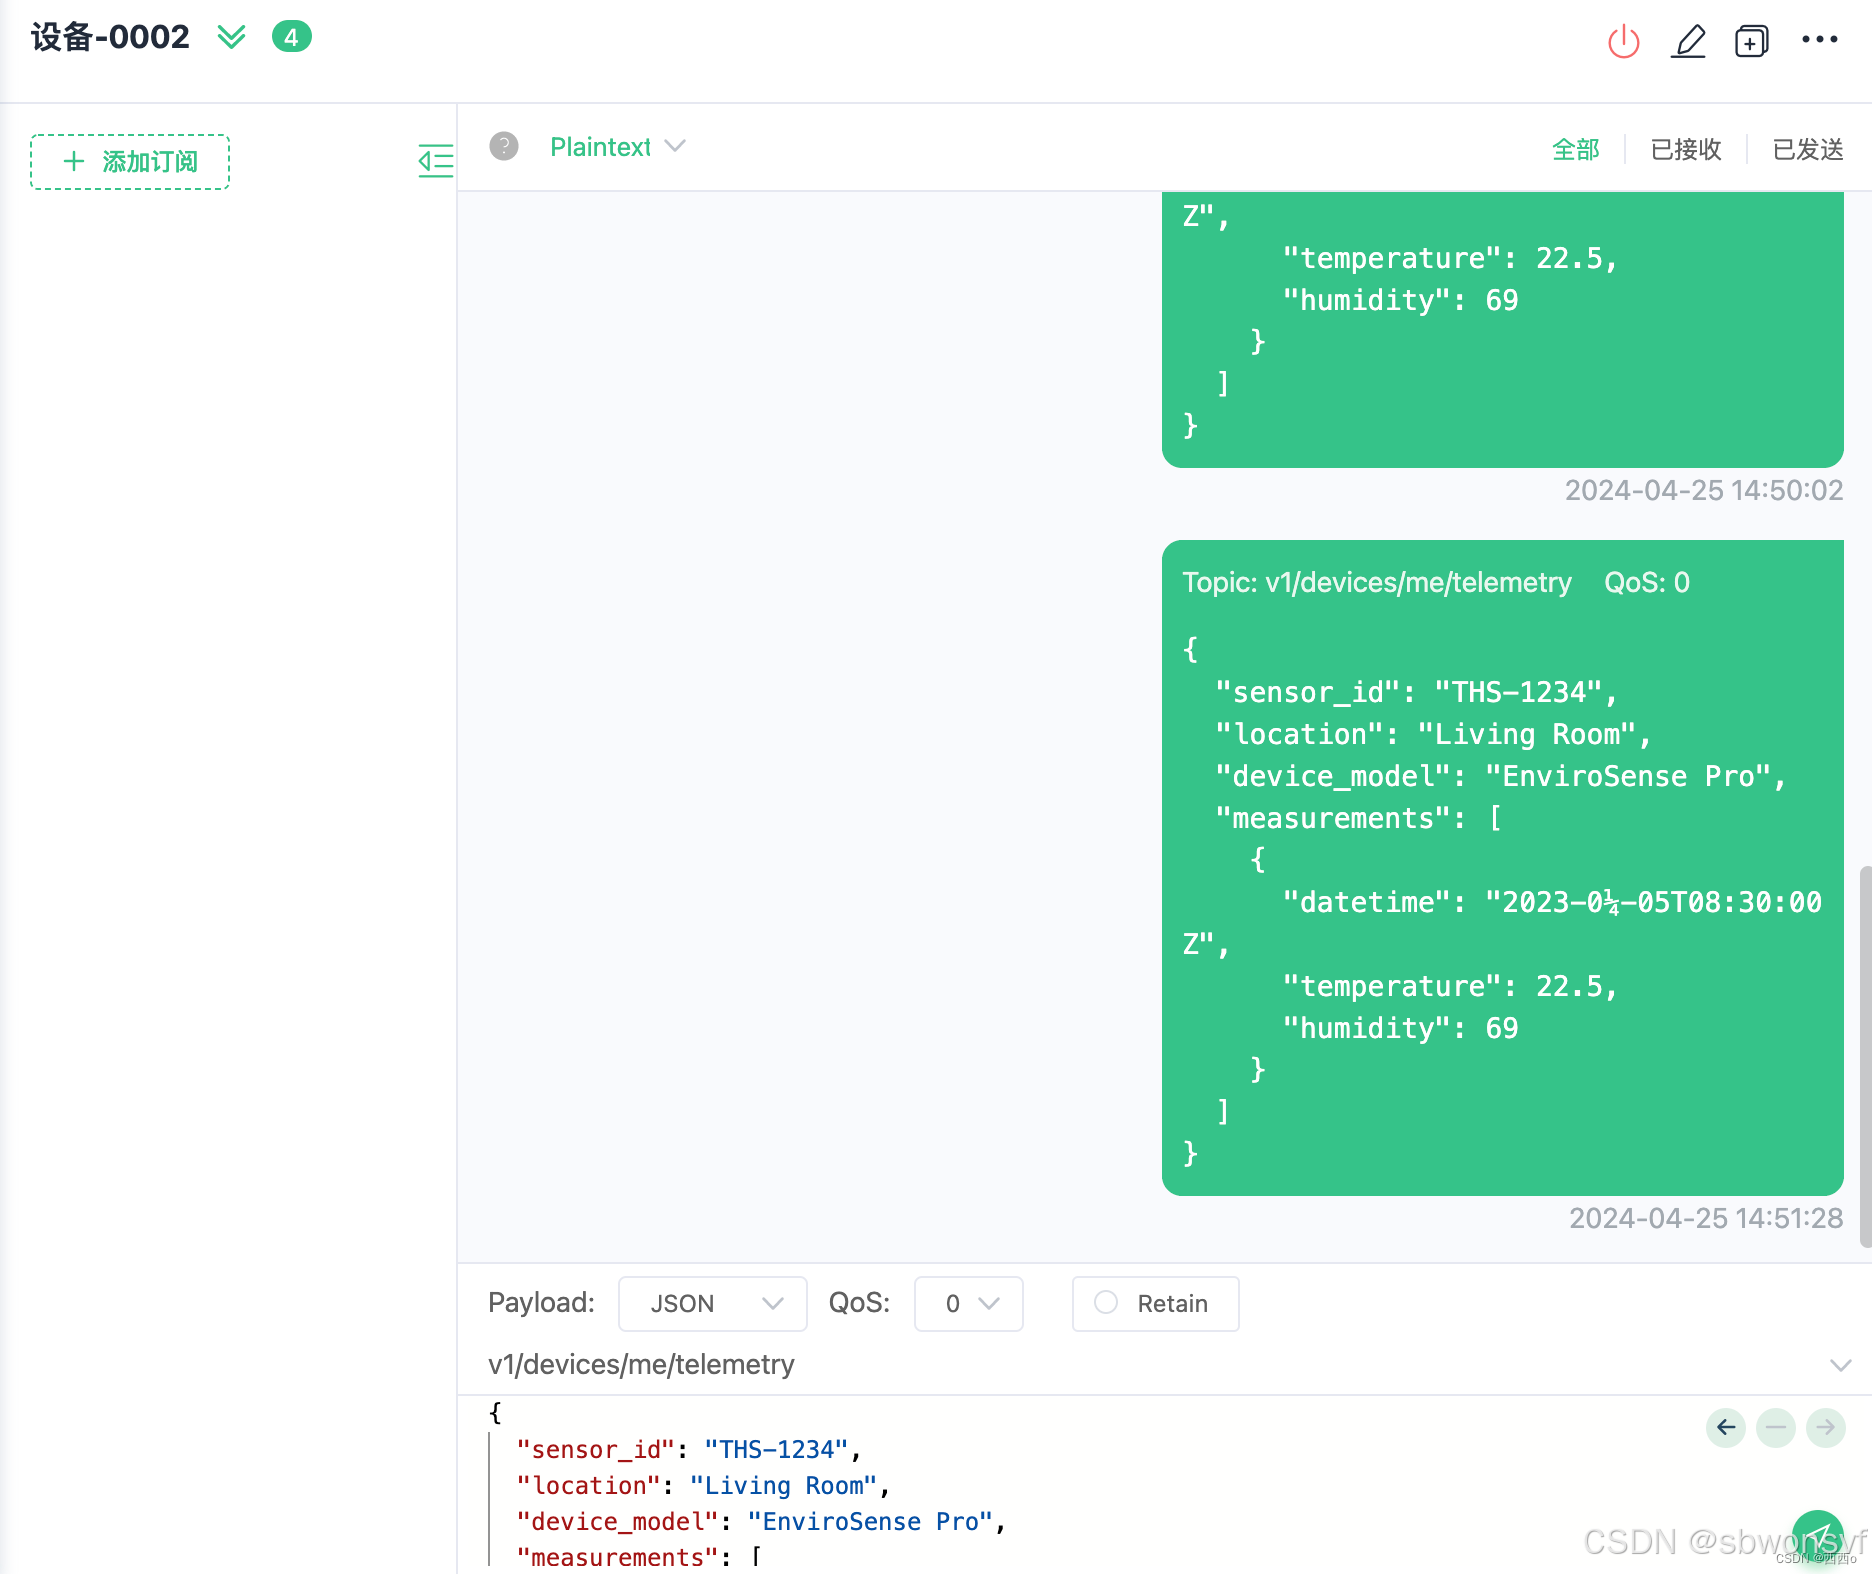Click the help icon beside Plaintext
Viewport: 1872px width, 1574px height.
point(504,146)
